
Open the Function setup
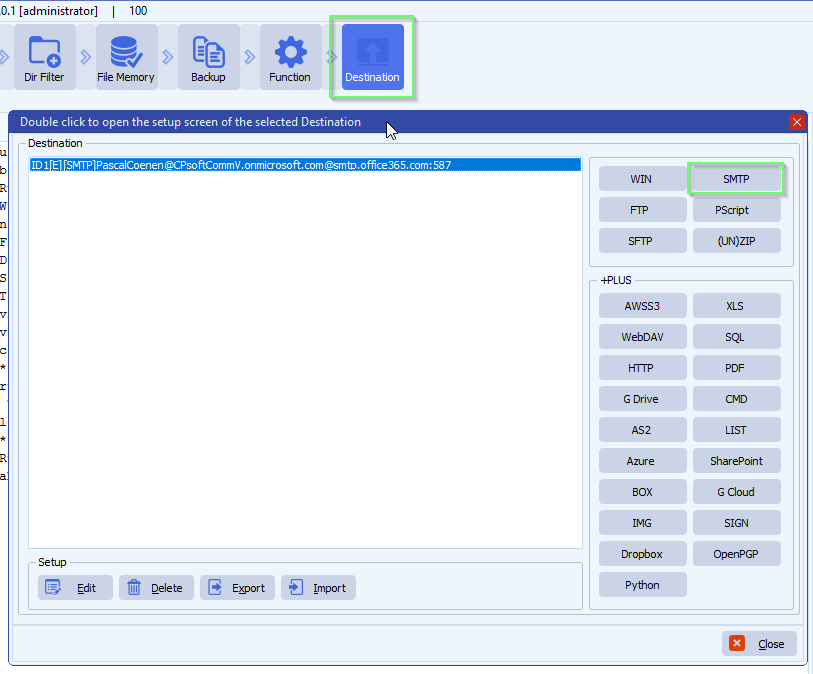290,57
